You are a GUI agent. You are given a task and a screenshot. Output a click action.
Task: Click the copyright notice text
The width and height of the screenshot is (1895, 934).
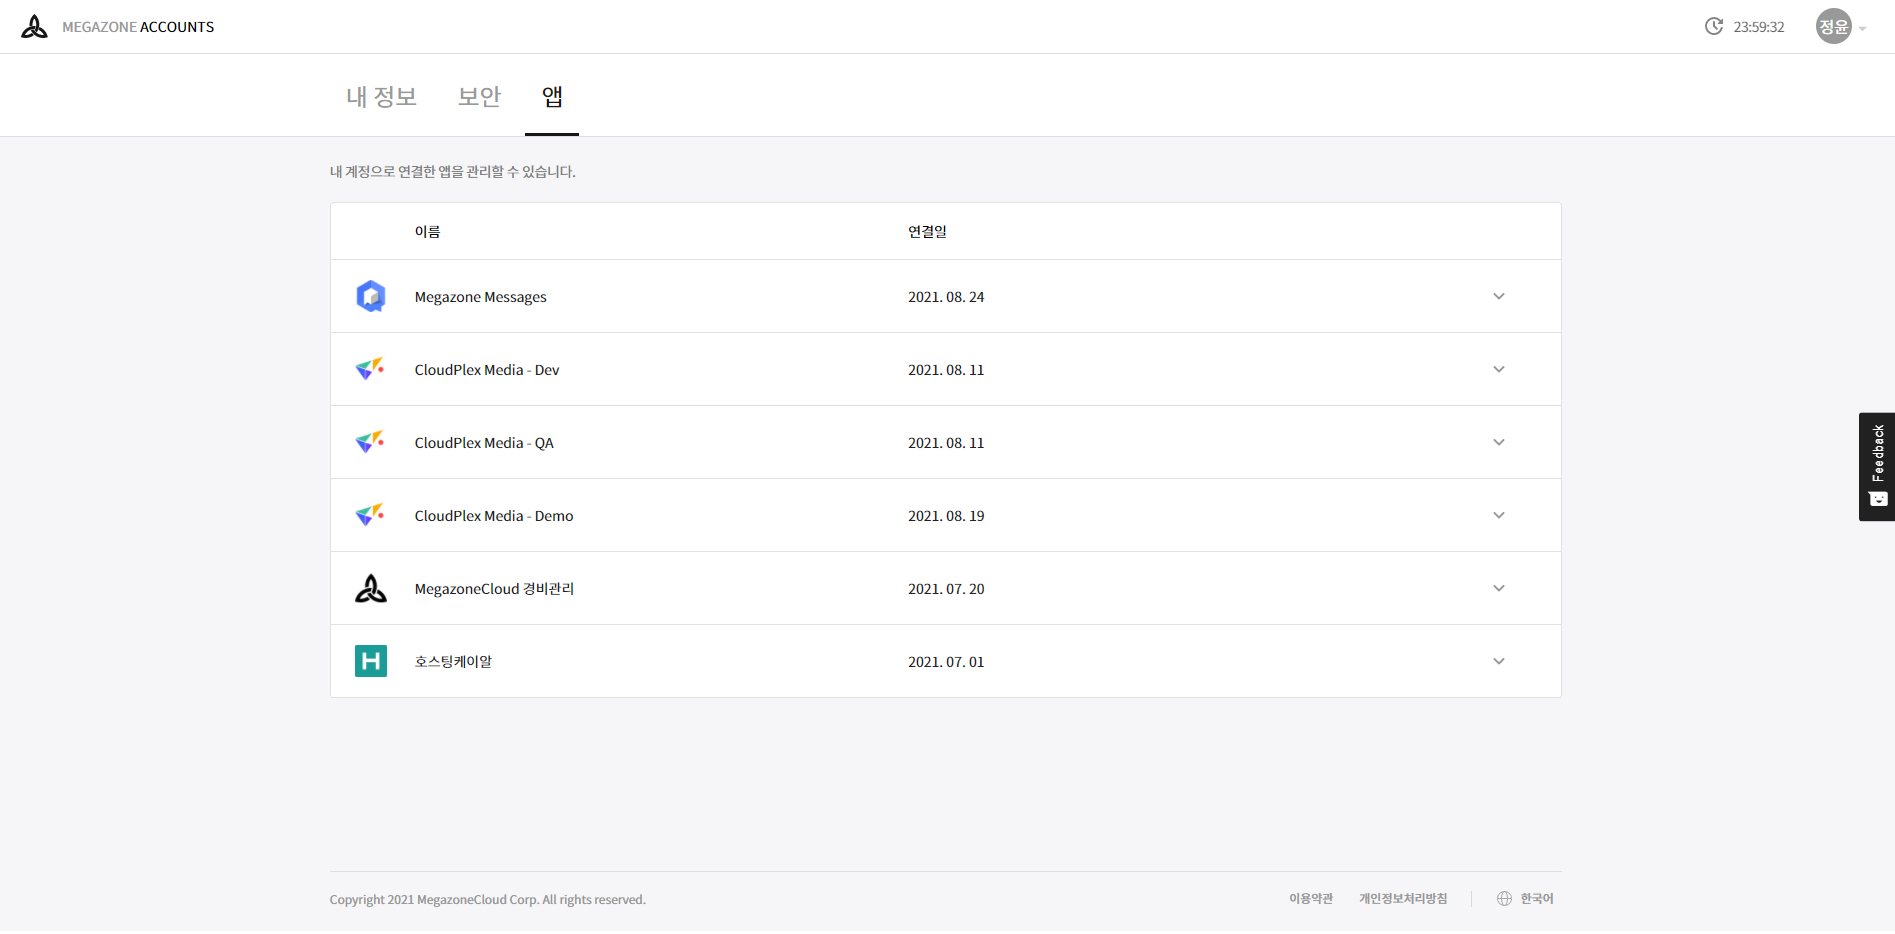point(488,900)
